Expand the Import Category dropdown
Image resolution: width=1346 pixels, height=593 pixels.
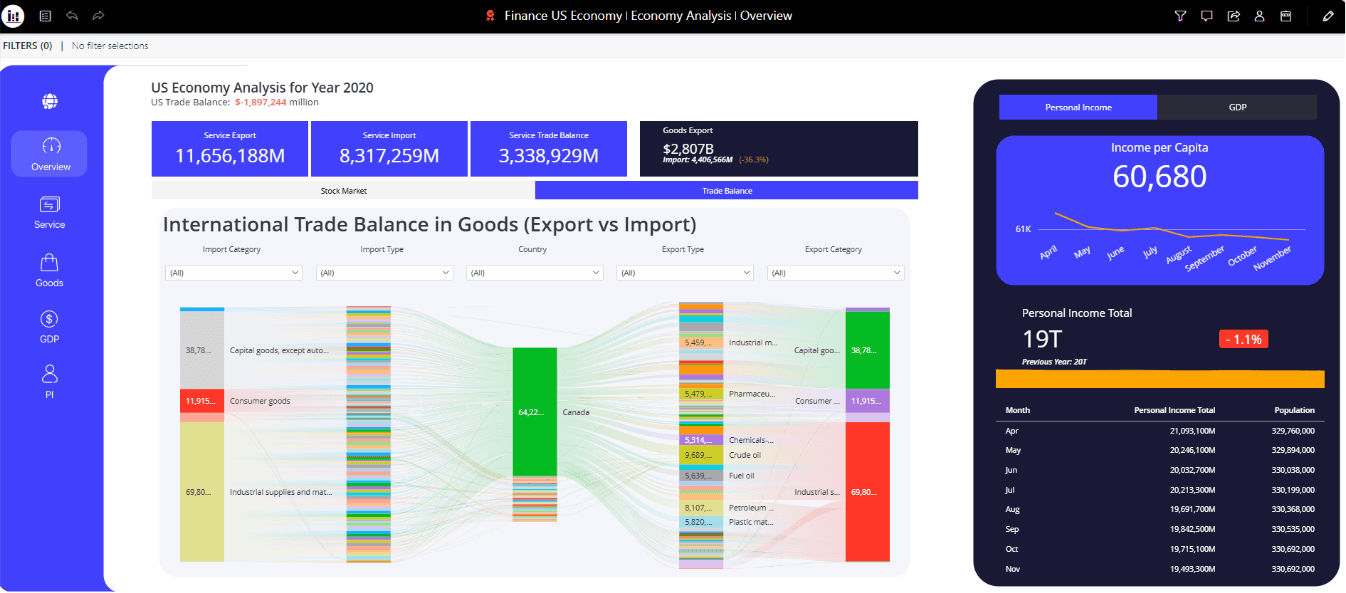[x=233, y=272]
